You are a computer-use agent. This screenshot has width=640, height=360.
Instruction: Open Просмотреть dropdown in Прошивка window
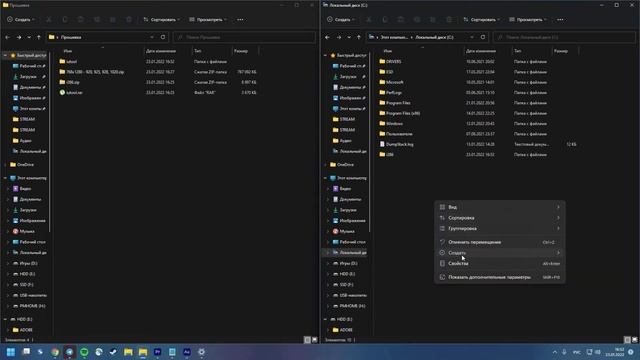[x=208, y=20]
